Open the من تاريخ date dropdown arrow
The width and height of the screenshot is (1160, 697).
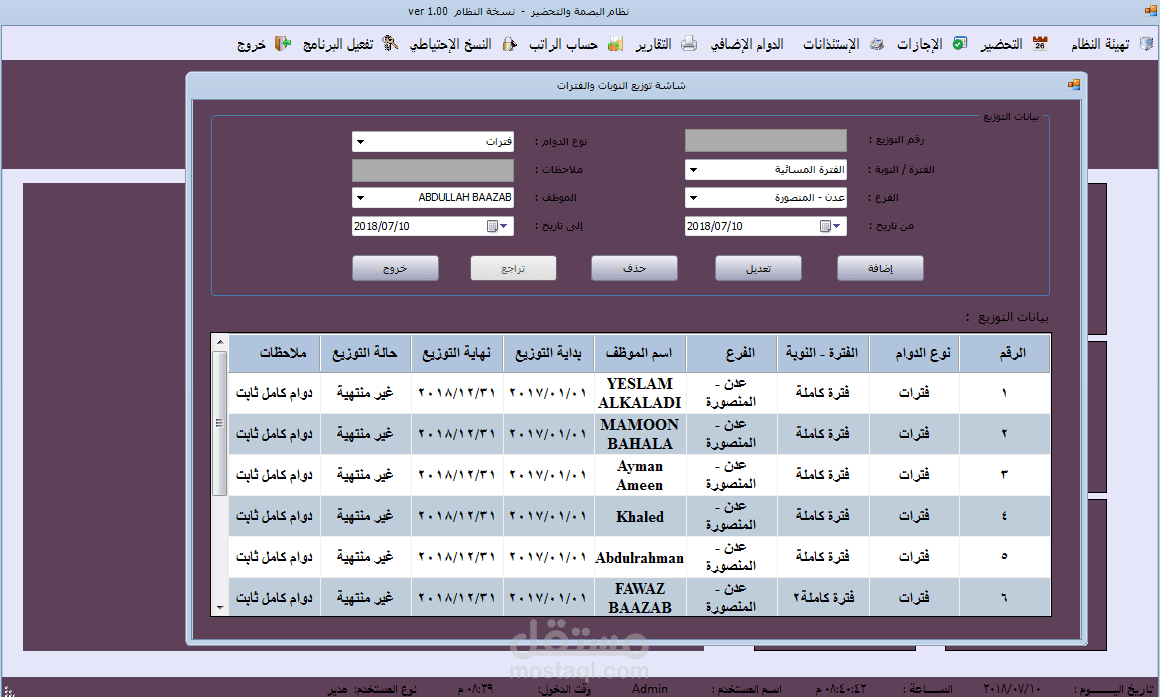[x=837, y=226]
